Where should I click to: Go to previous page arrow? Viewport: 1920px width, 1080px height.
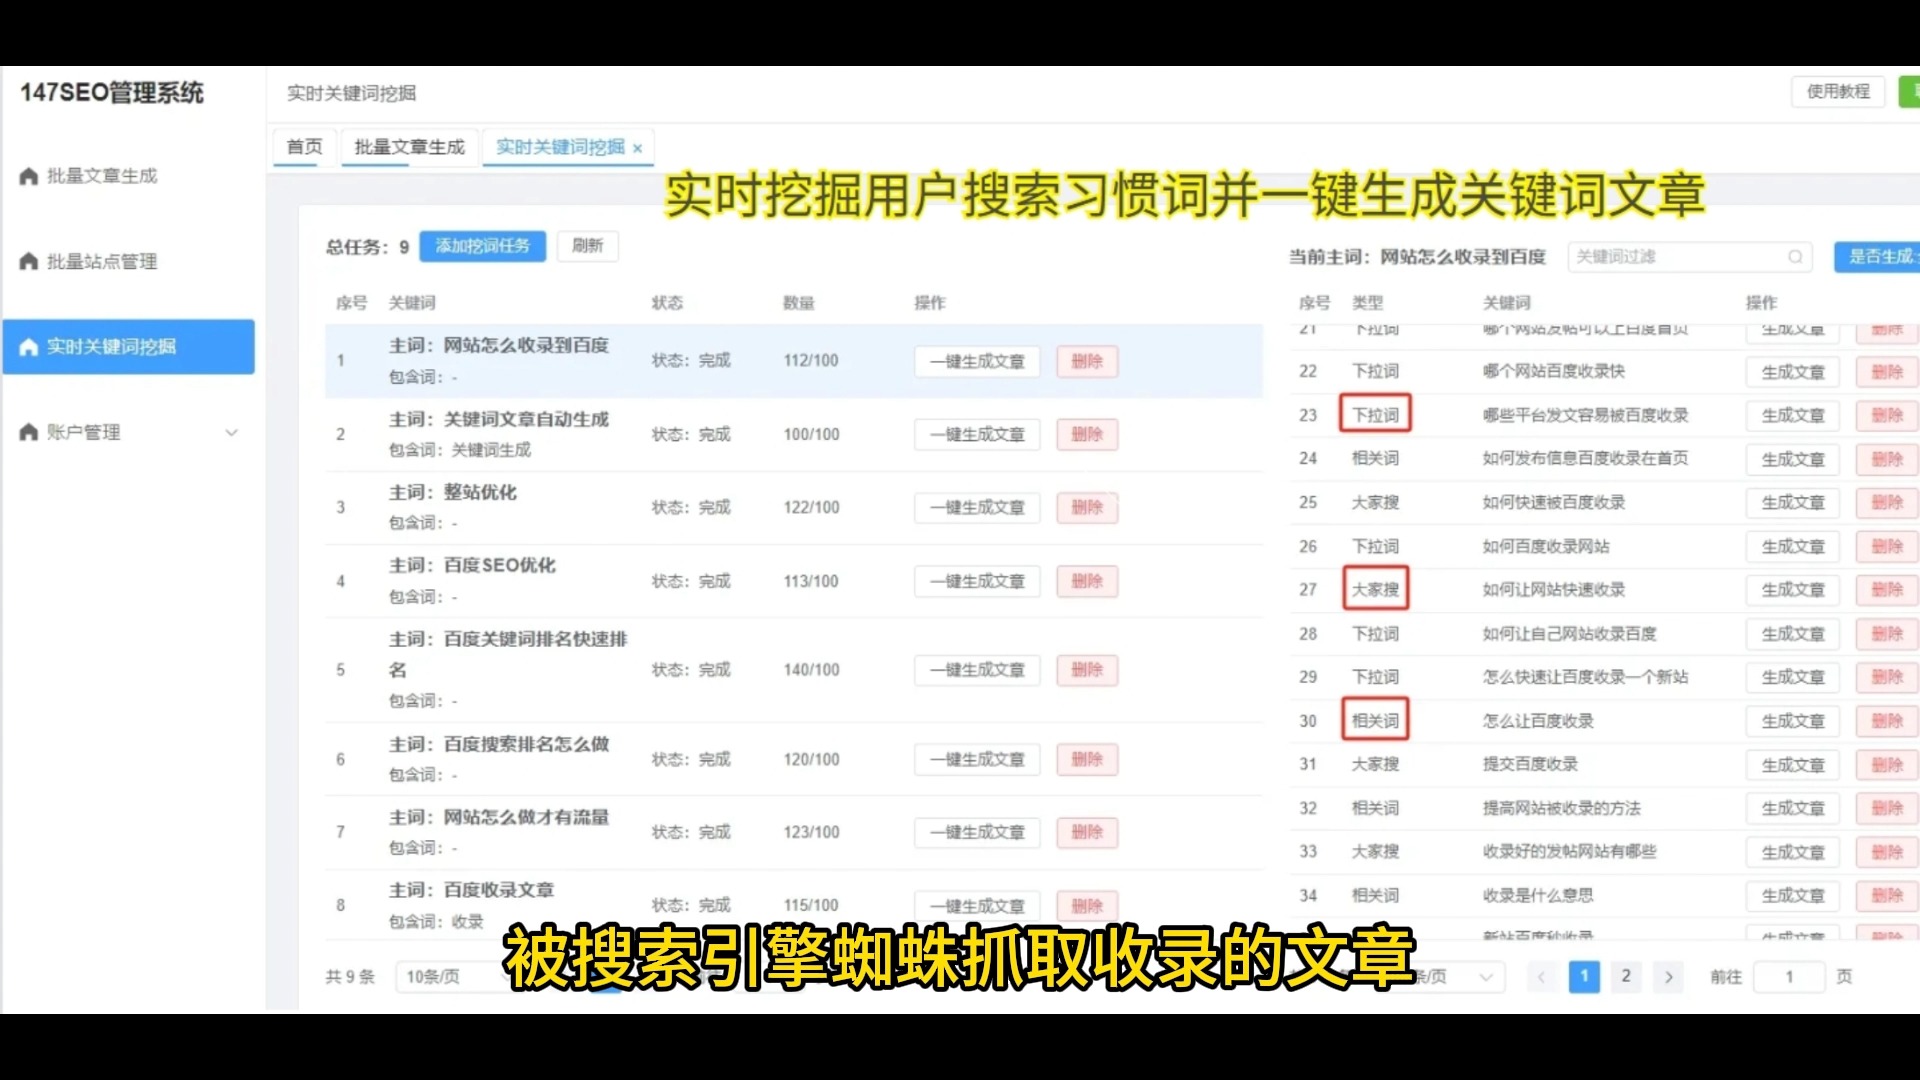tap(1541, 977)
